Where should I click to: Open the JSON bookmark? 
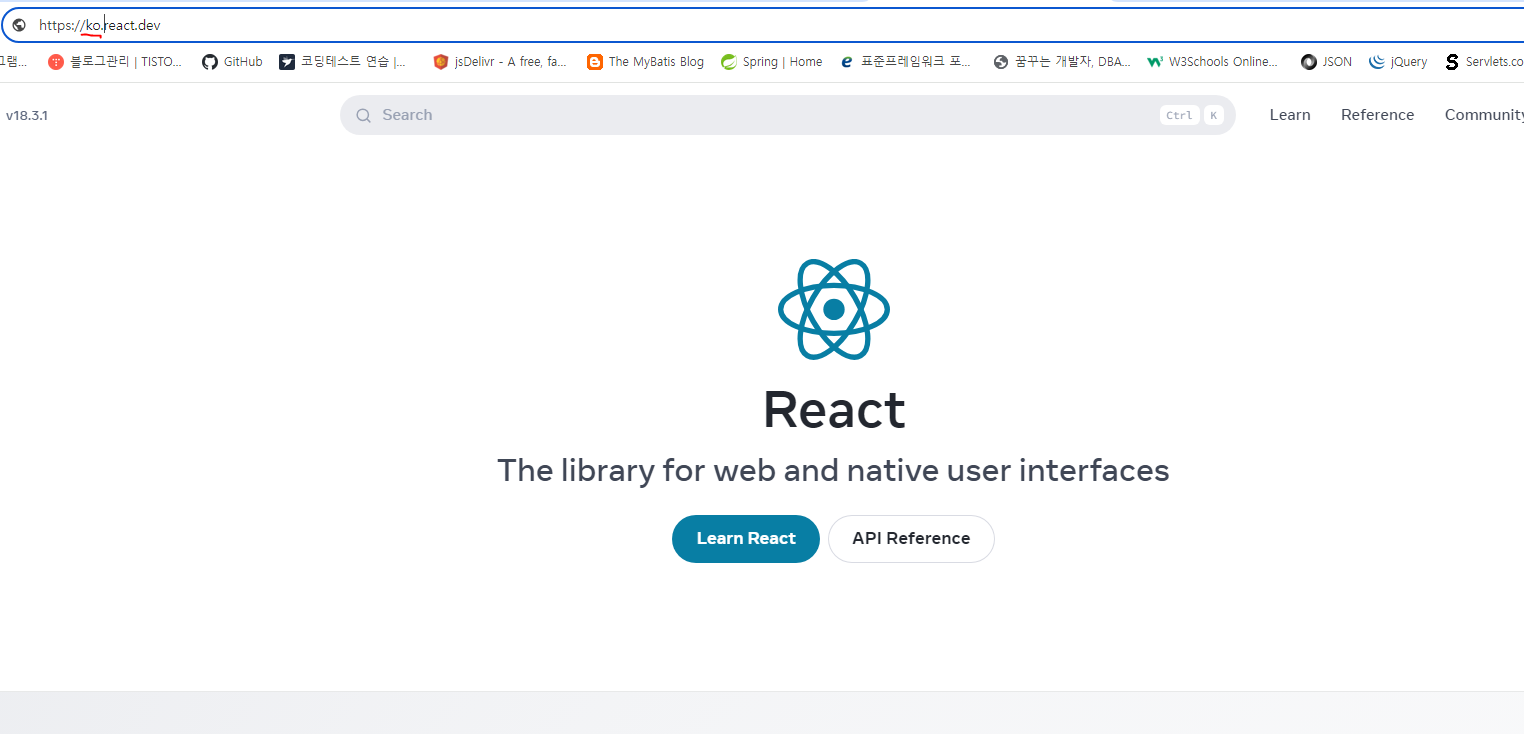[1326, 62]
